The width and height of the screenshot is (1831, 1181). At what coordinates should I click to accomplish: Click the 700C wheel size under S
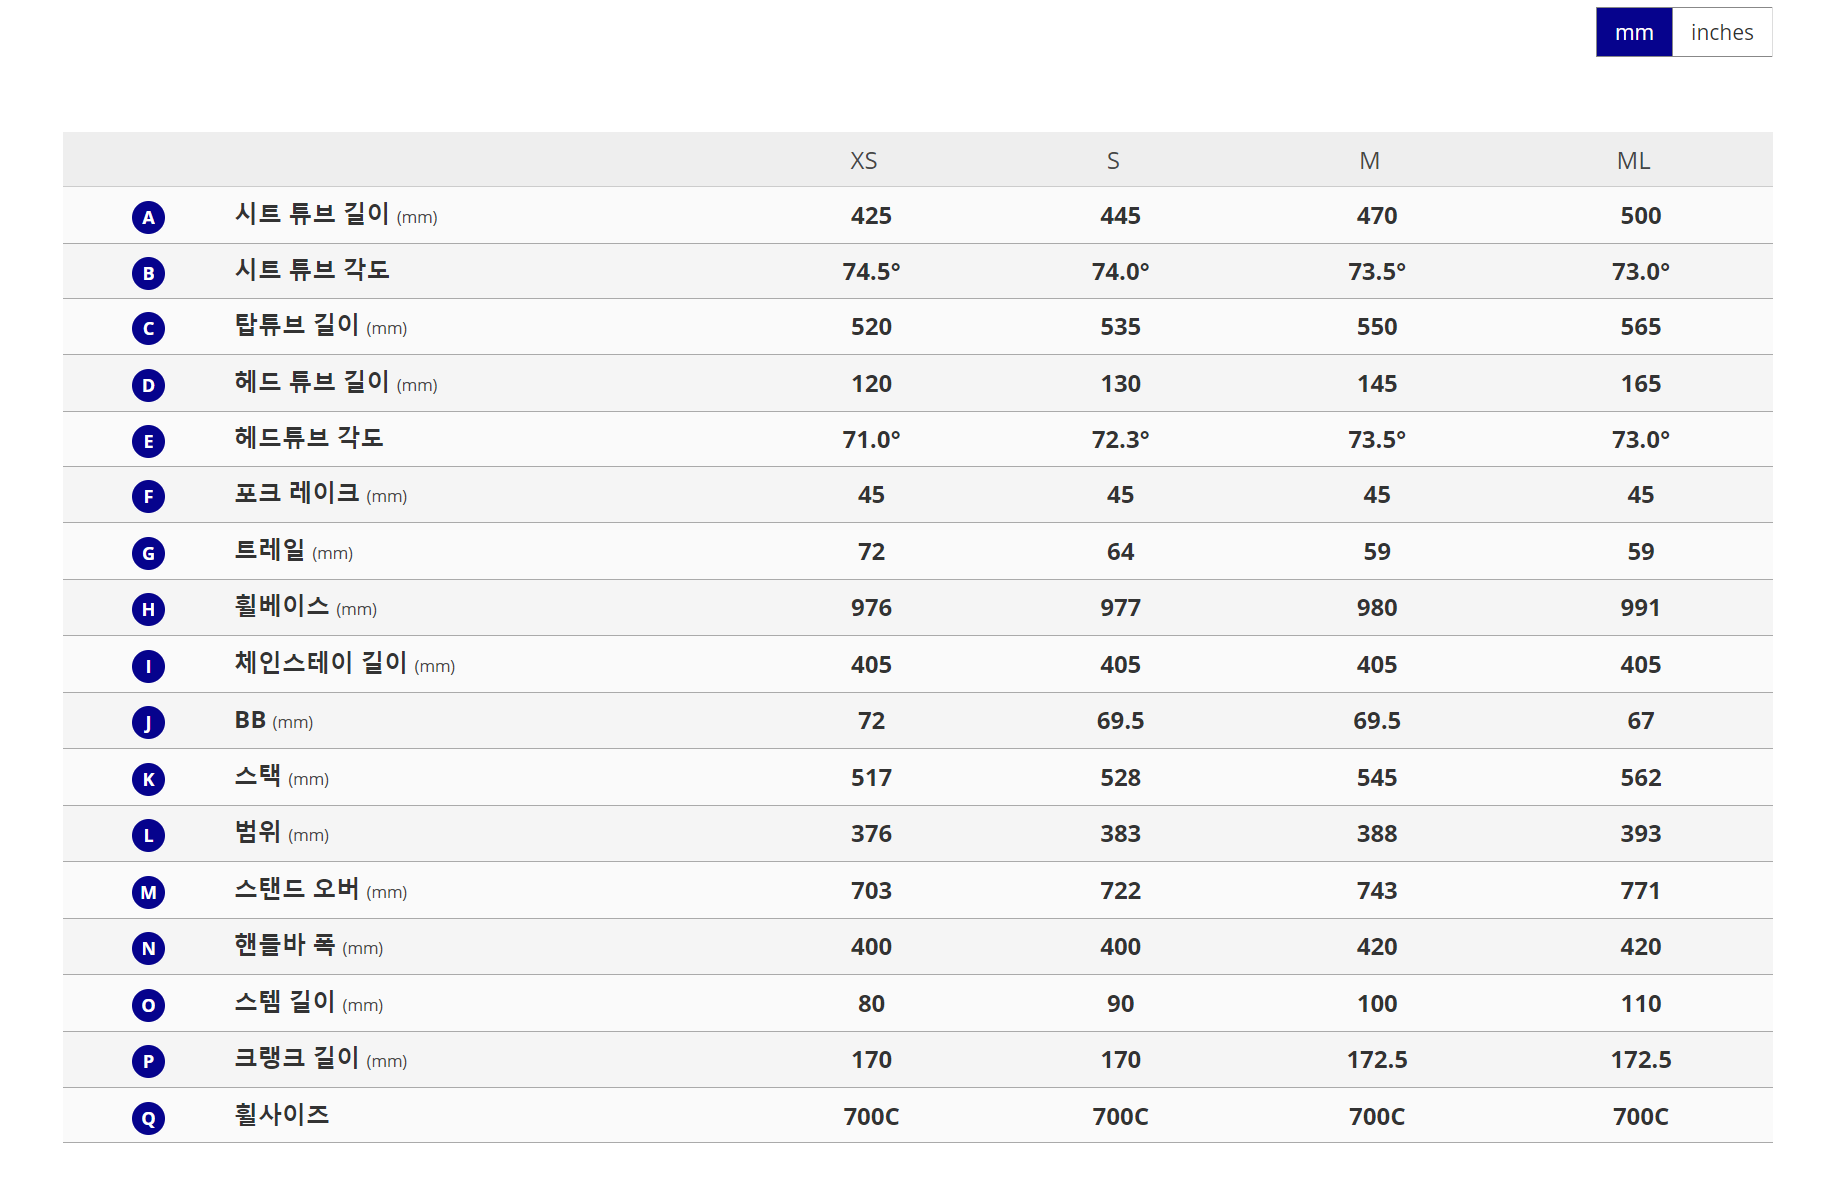tap(1120, 1117)
